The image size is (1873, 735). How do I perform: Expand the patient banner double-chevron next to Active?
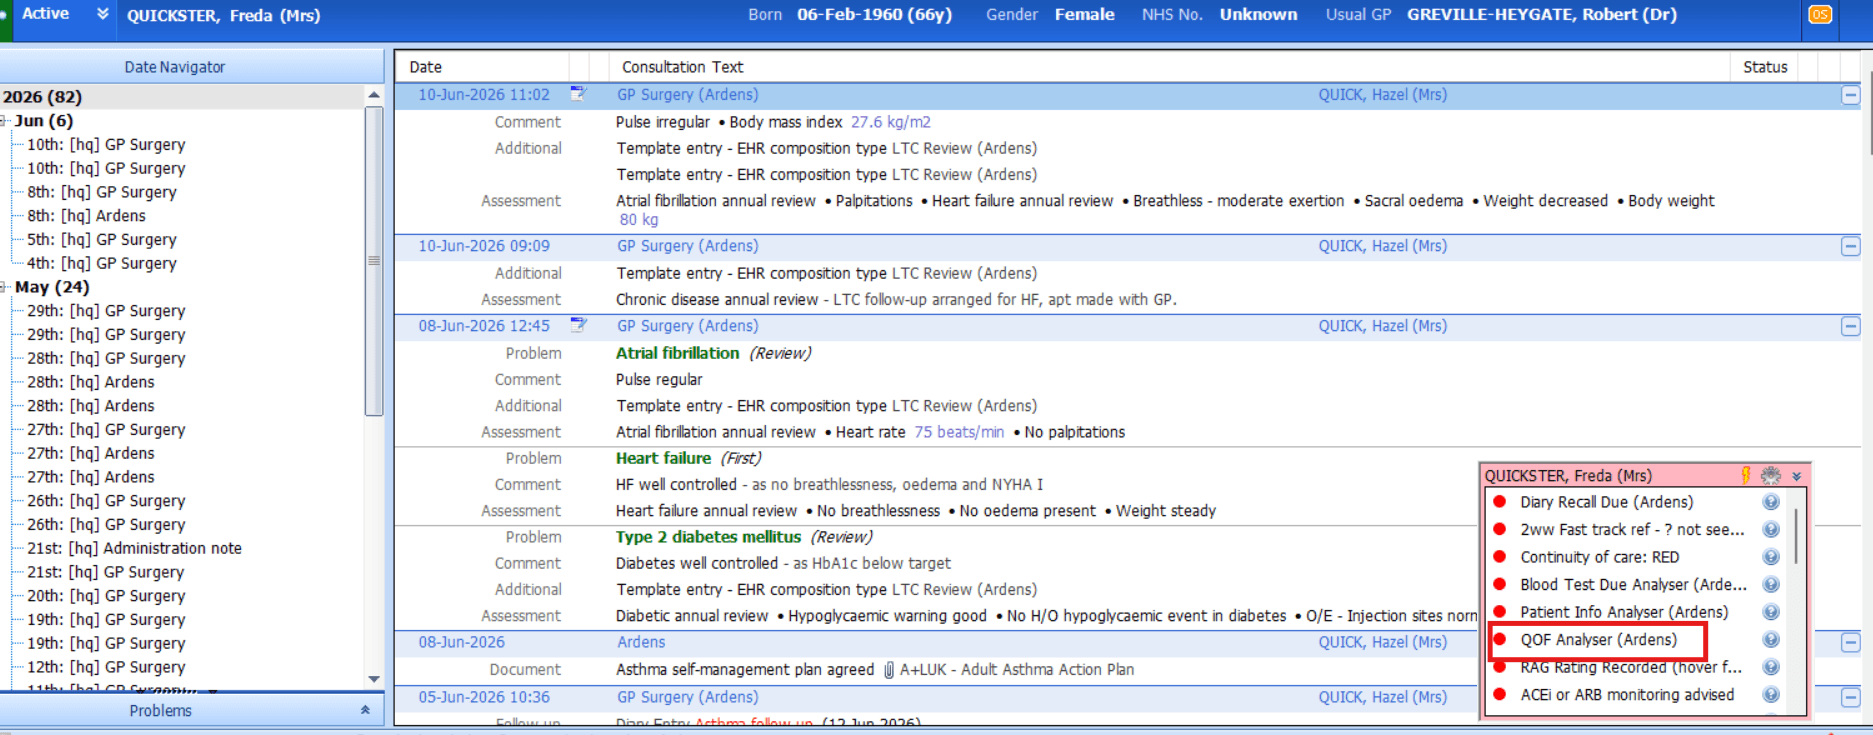(102, 14)
